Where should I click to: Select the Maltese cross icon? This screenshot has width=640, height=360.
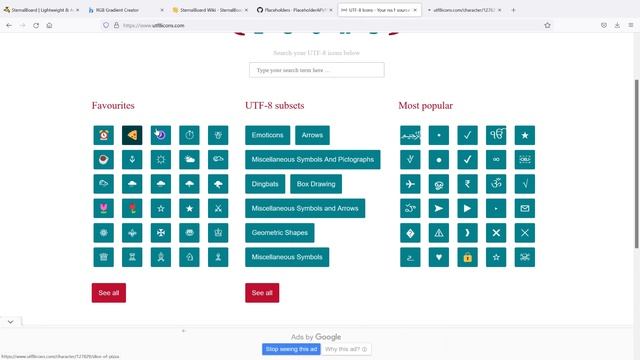click(x=161, y=233)
